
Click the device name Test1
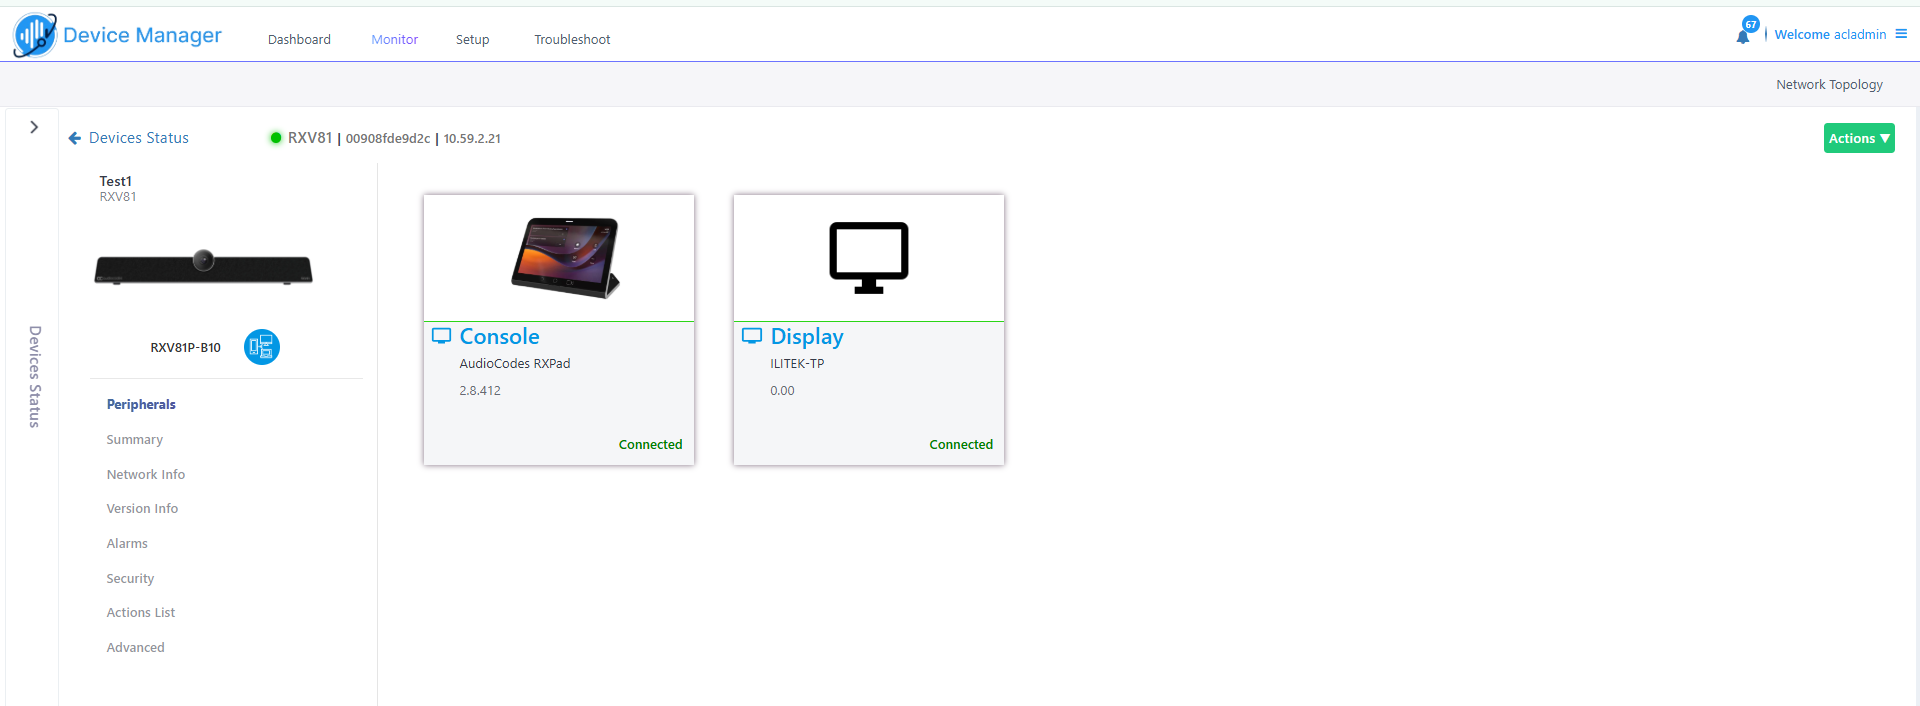[x=116, y=181]
